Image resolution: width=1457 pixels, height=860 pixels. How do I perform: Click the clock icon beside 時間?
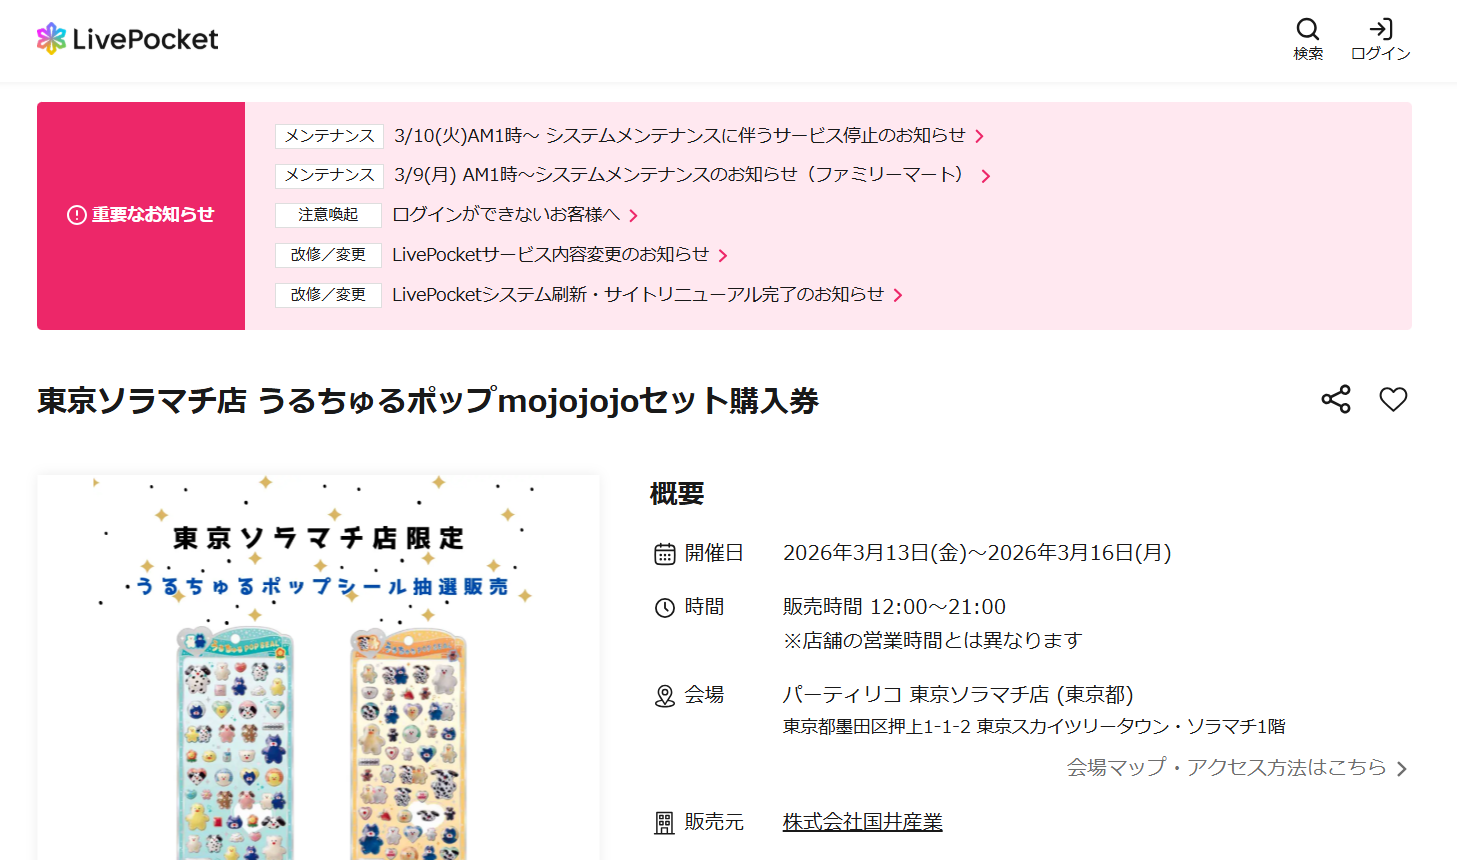[x=665, y=608]
